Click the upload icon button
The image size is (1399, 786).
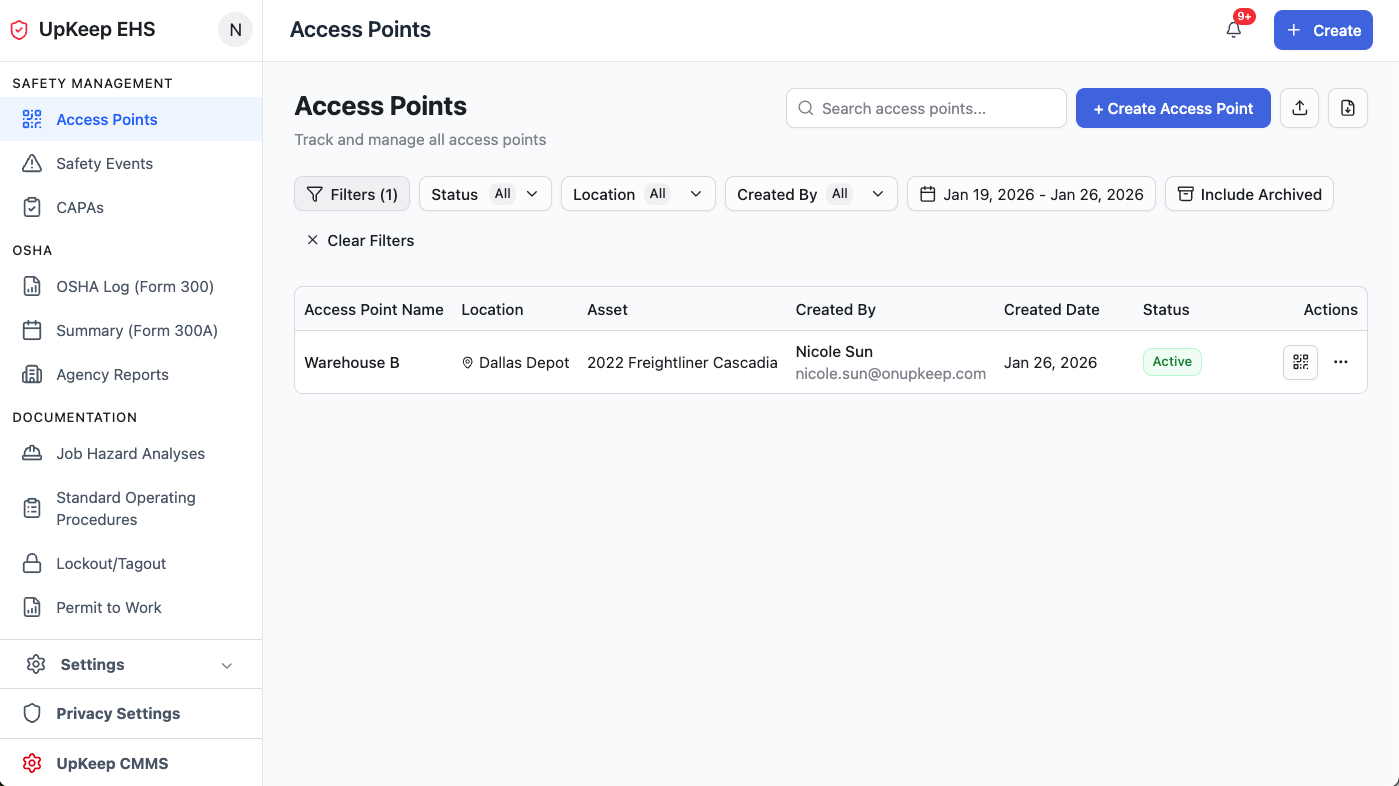pyautogui.click(x=1300, y=108)
